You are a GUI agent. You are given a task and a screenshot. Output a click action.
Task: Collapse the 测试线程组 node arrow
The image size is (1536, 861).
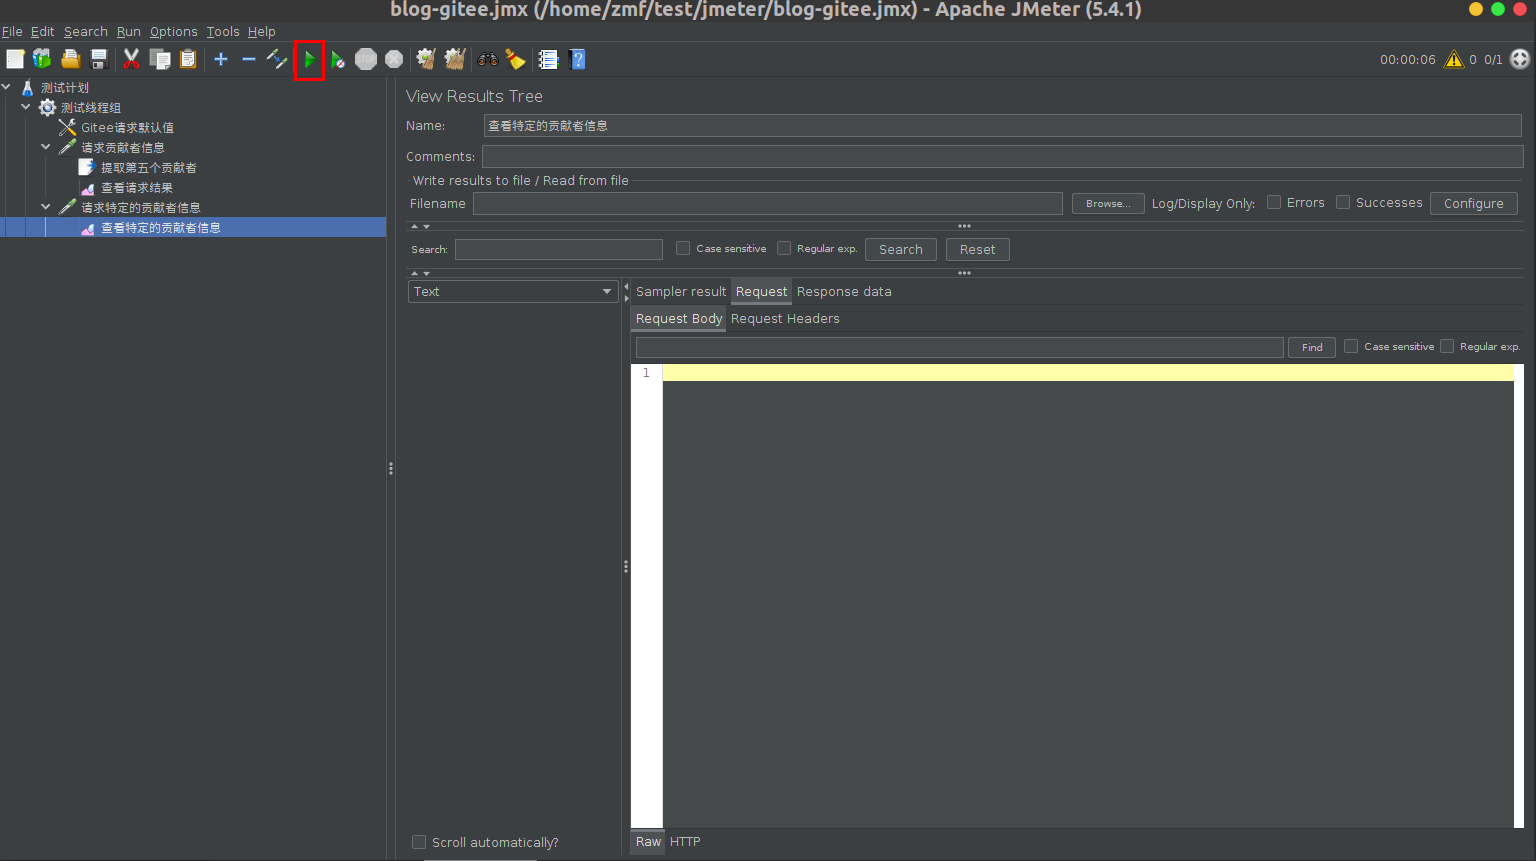26,107
